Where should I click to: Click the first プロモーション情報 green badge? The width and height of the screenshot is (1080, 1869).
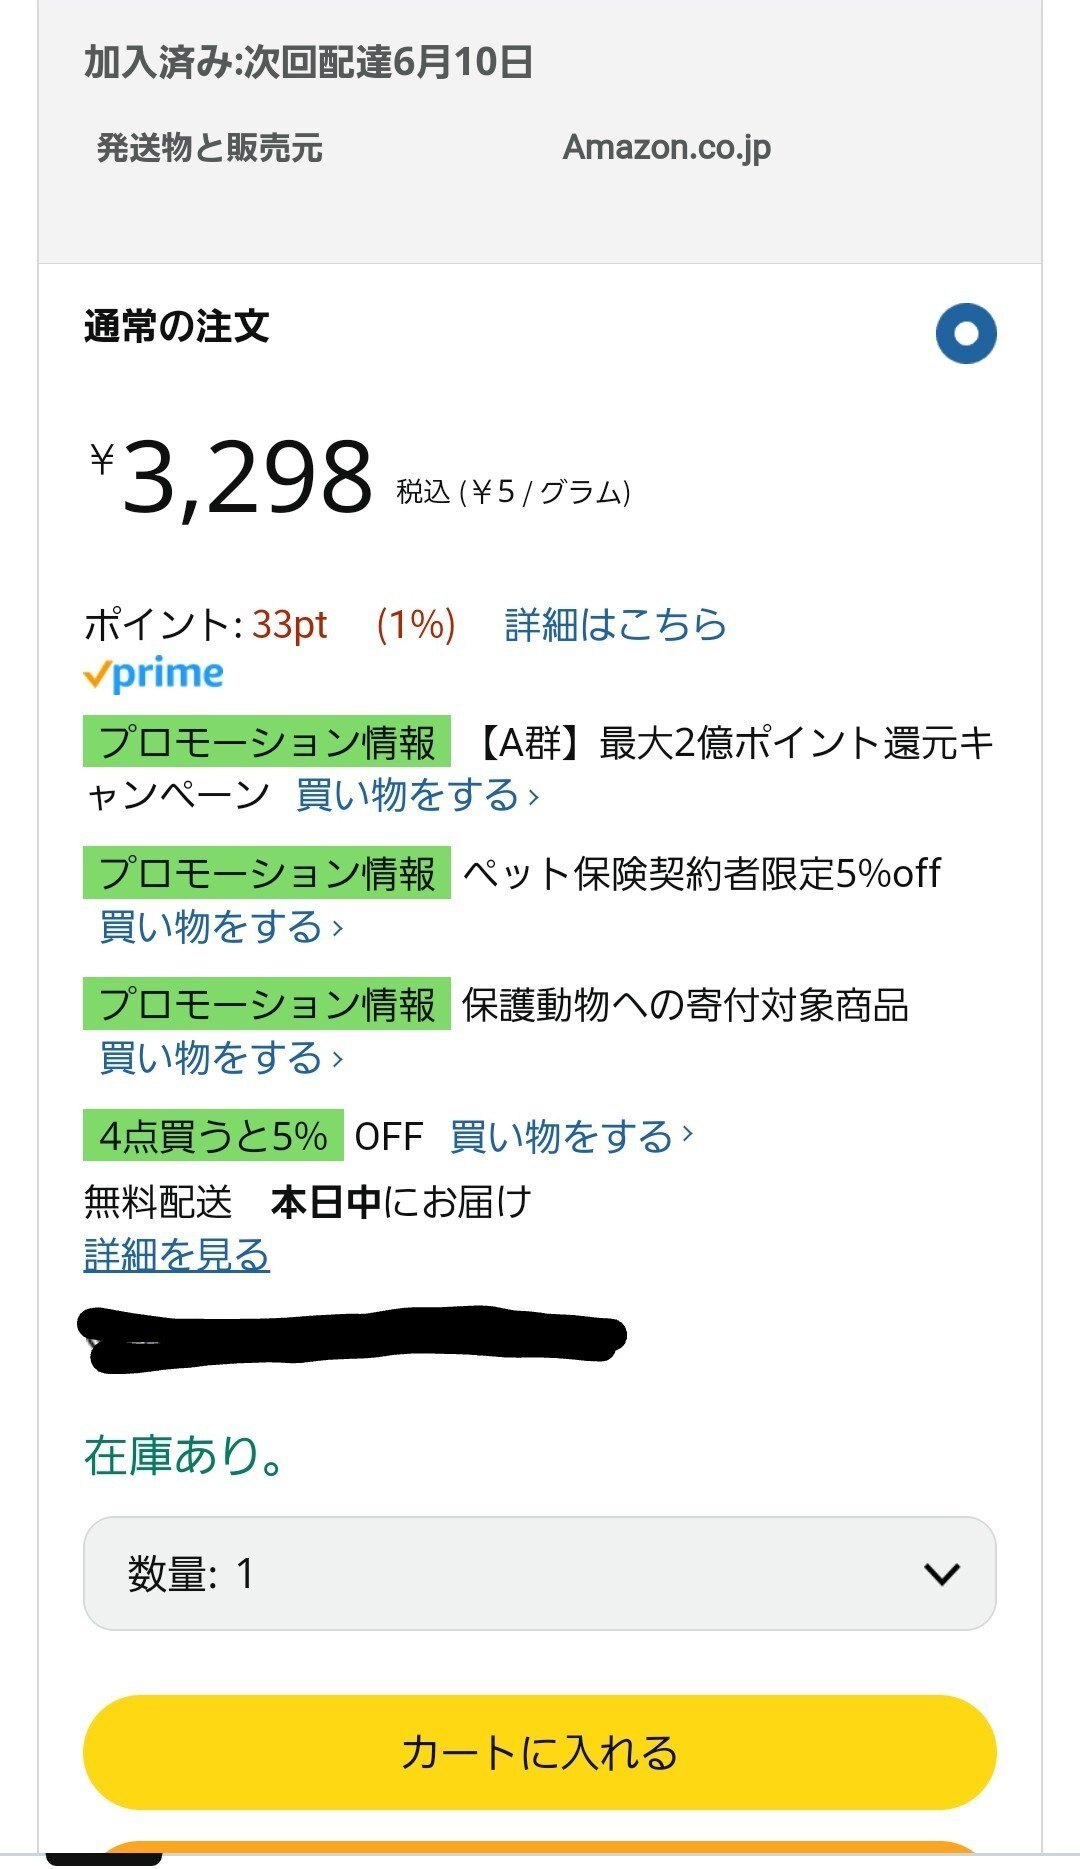tap(267, 742)
